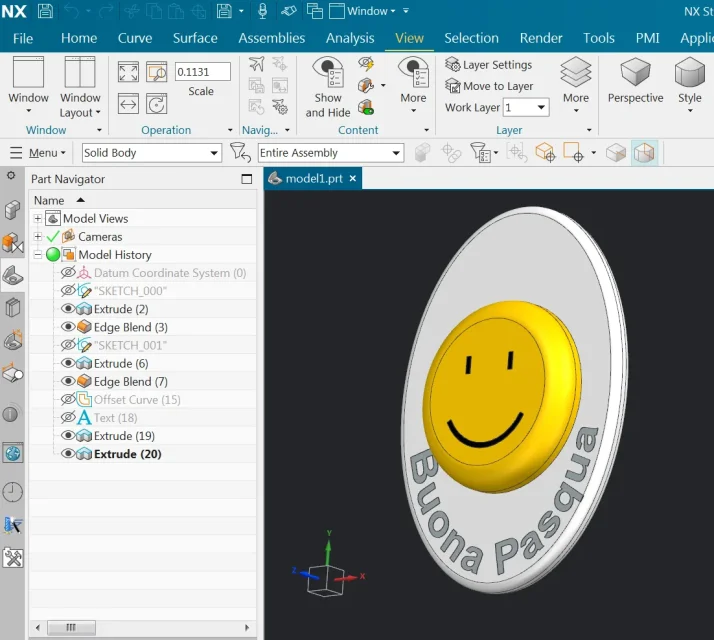Image resolution: width=714 pixels, height=640 pixels.
Task: Switch to the Curve tab
Action: 135,38
